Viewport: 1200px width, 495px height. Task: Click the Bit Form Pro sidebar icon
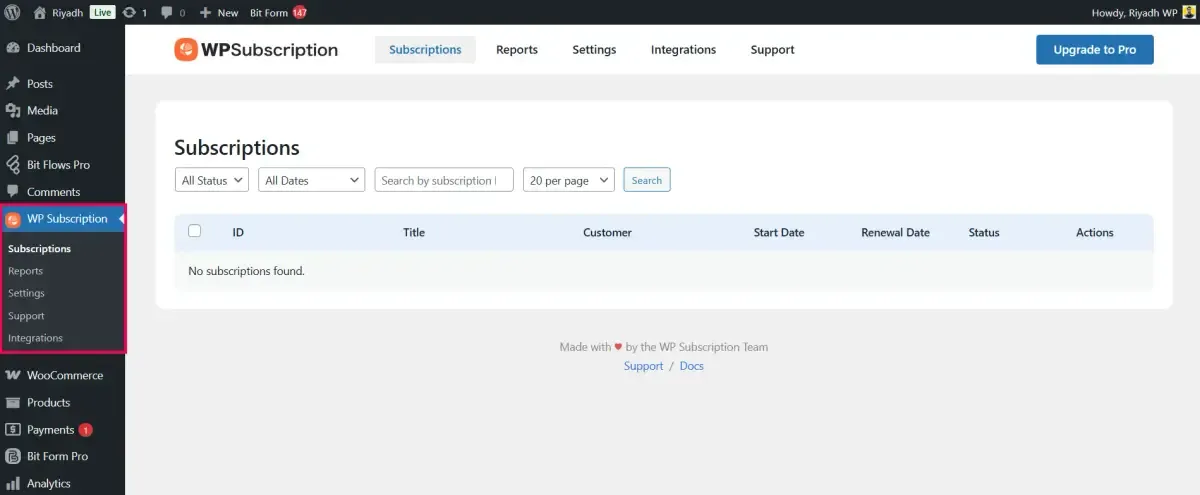coord(13,456)
